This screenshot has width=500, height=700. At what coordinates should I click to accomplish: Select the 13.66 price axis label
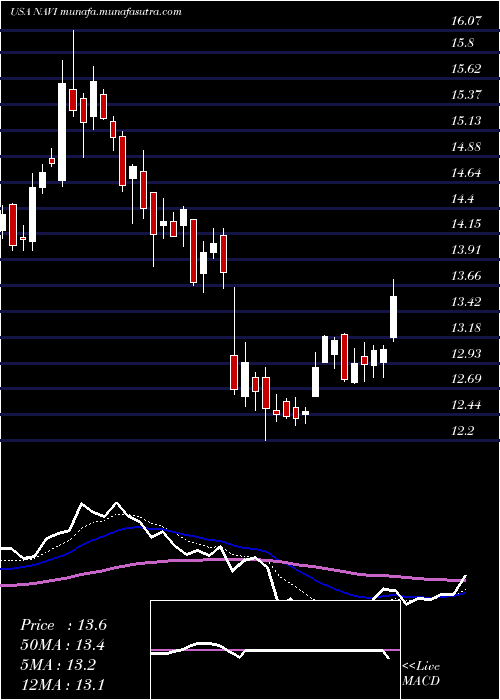467,275
